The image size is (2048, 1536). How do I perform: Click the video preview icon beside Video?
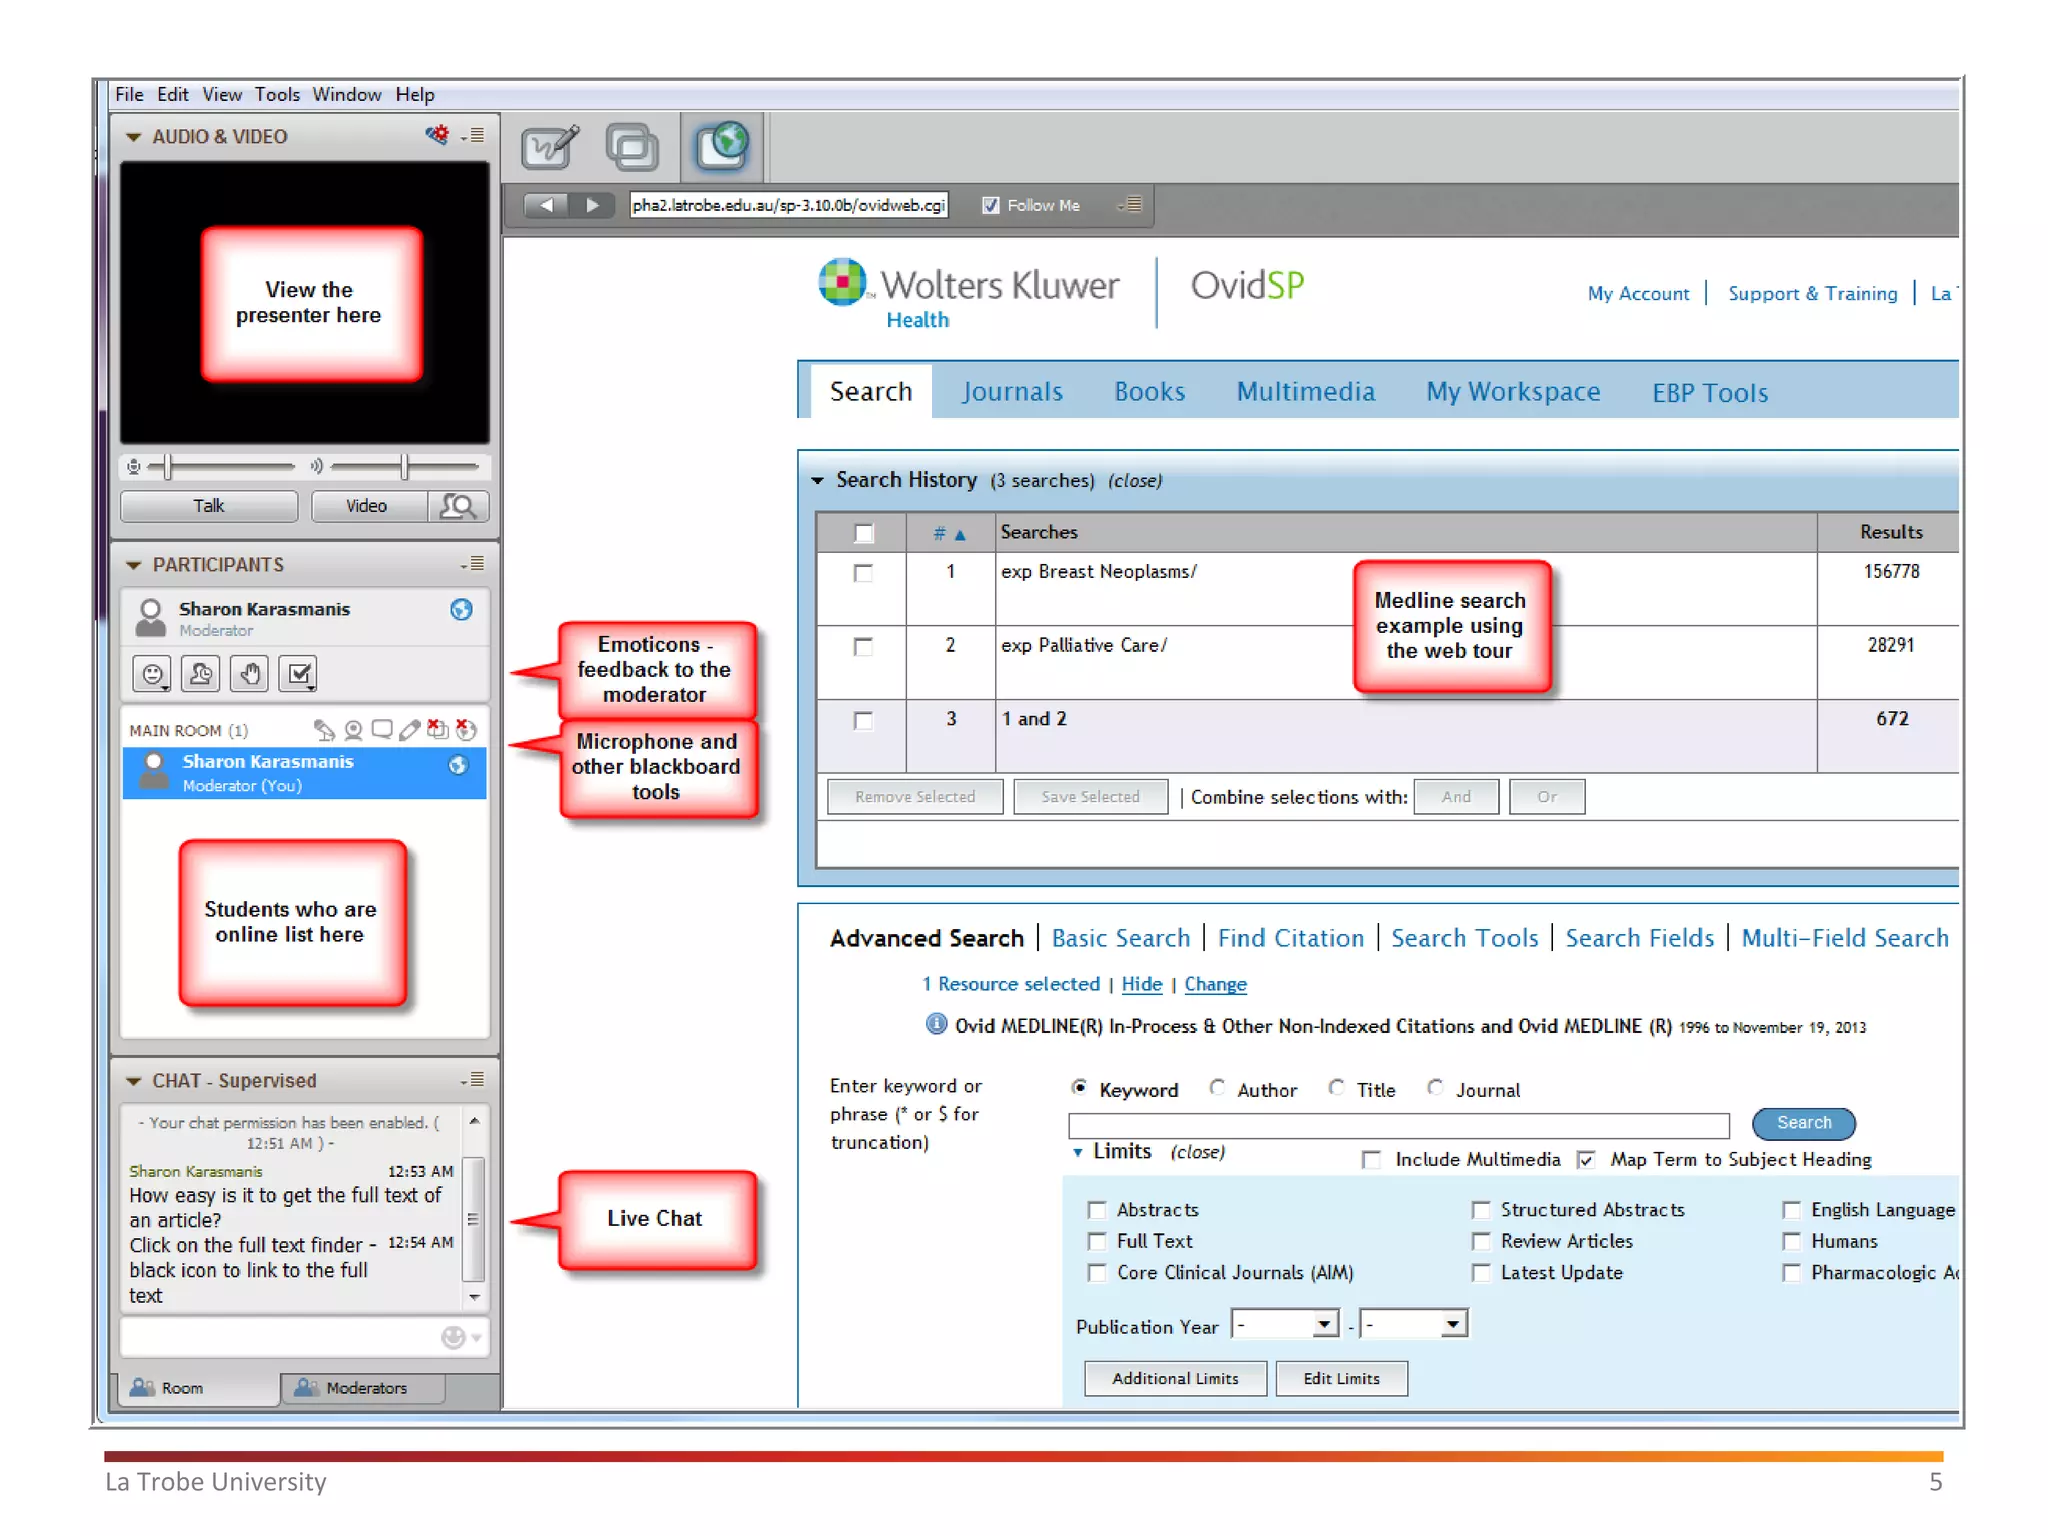[458, 506]
